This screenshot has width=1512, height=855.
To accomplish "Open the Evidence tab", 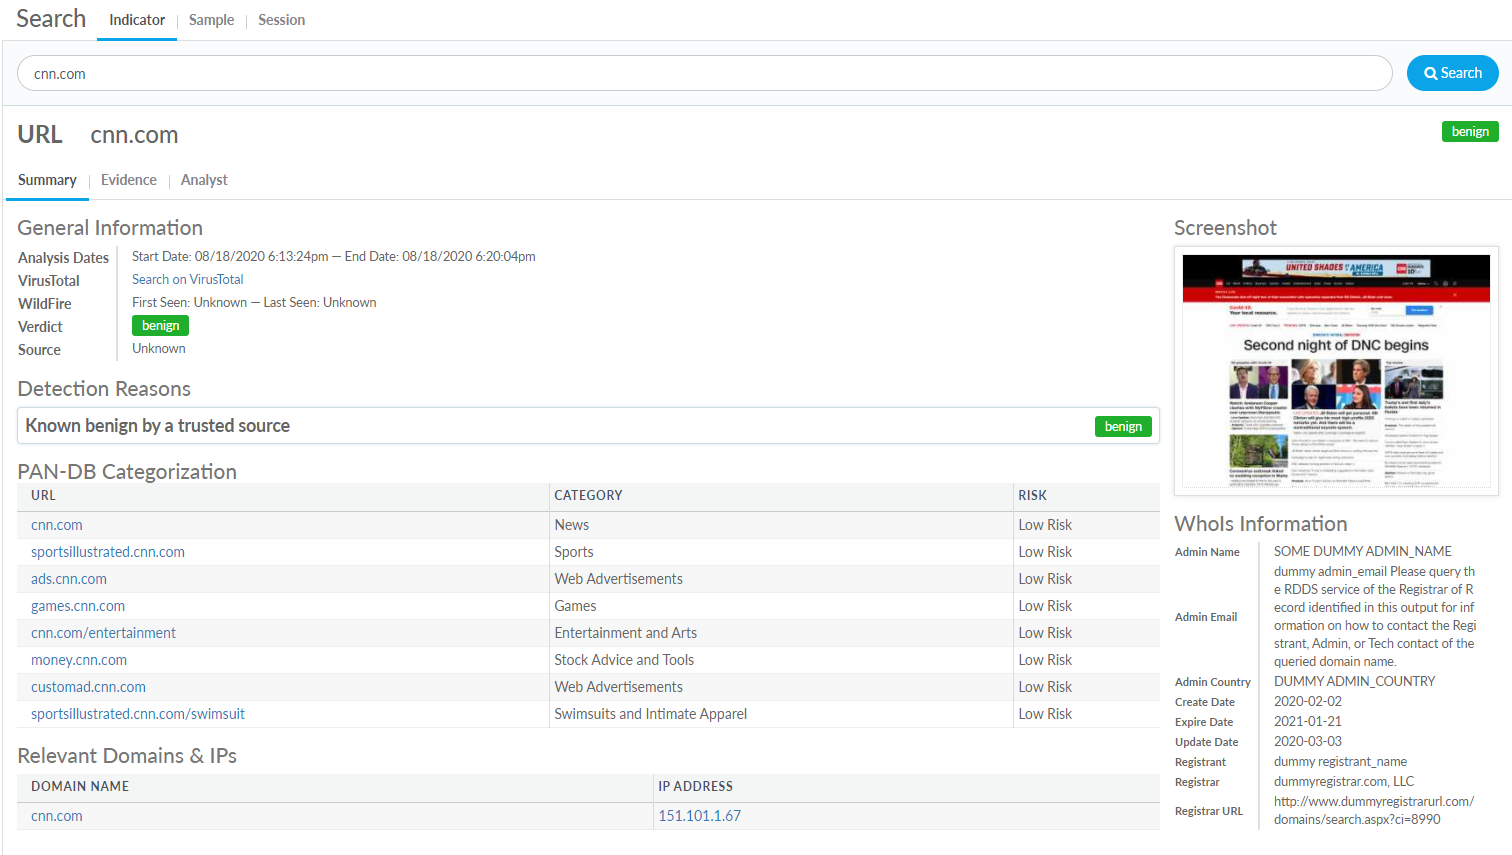I will pos(129,180).
